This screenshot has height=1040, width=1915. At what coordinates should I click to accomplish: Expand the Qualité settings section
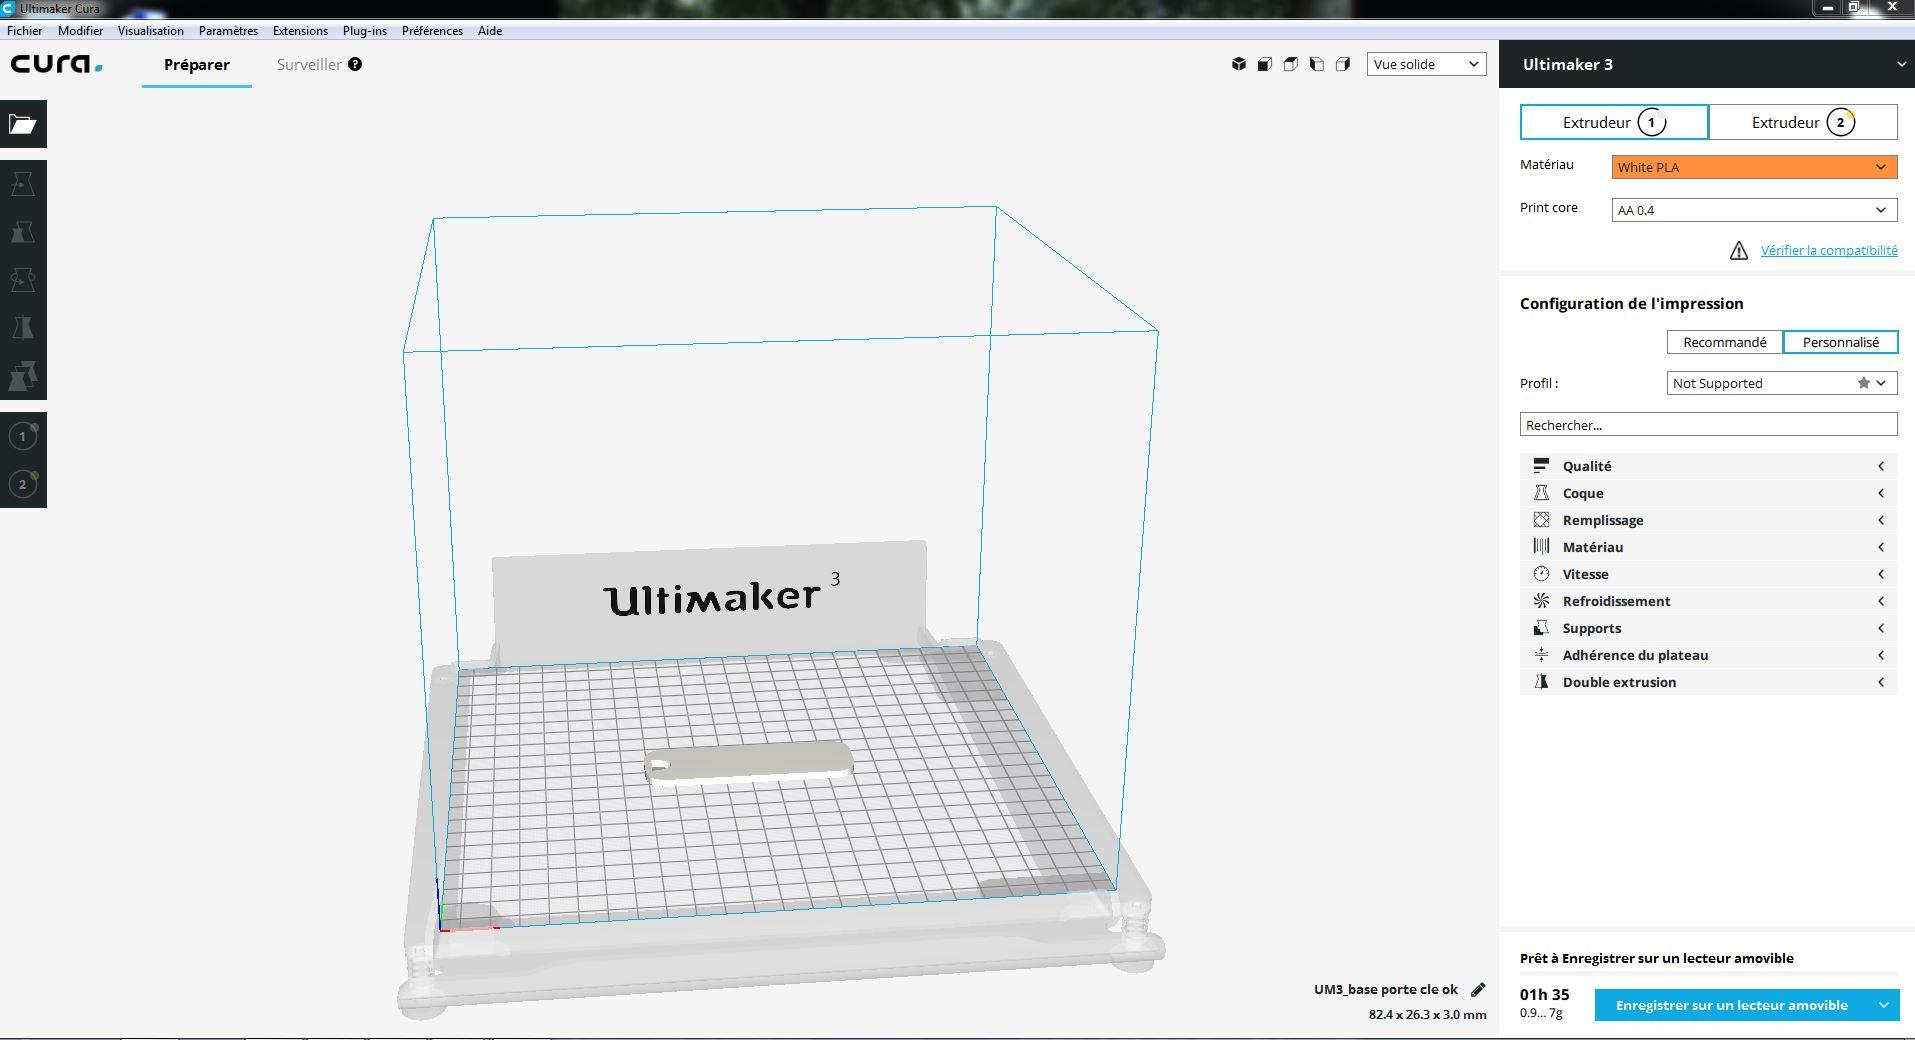(1708, 466)
